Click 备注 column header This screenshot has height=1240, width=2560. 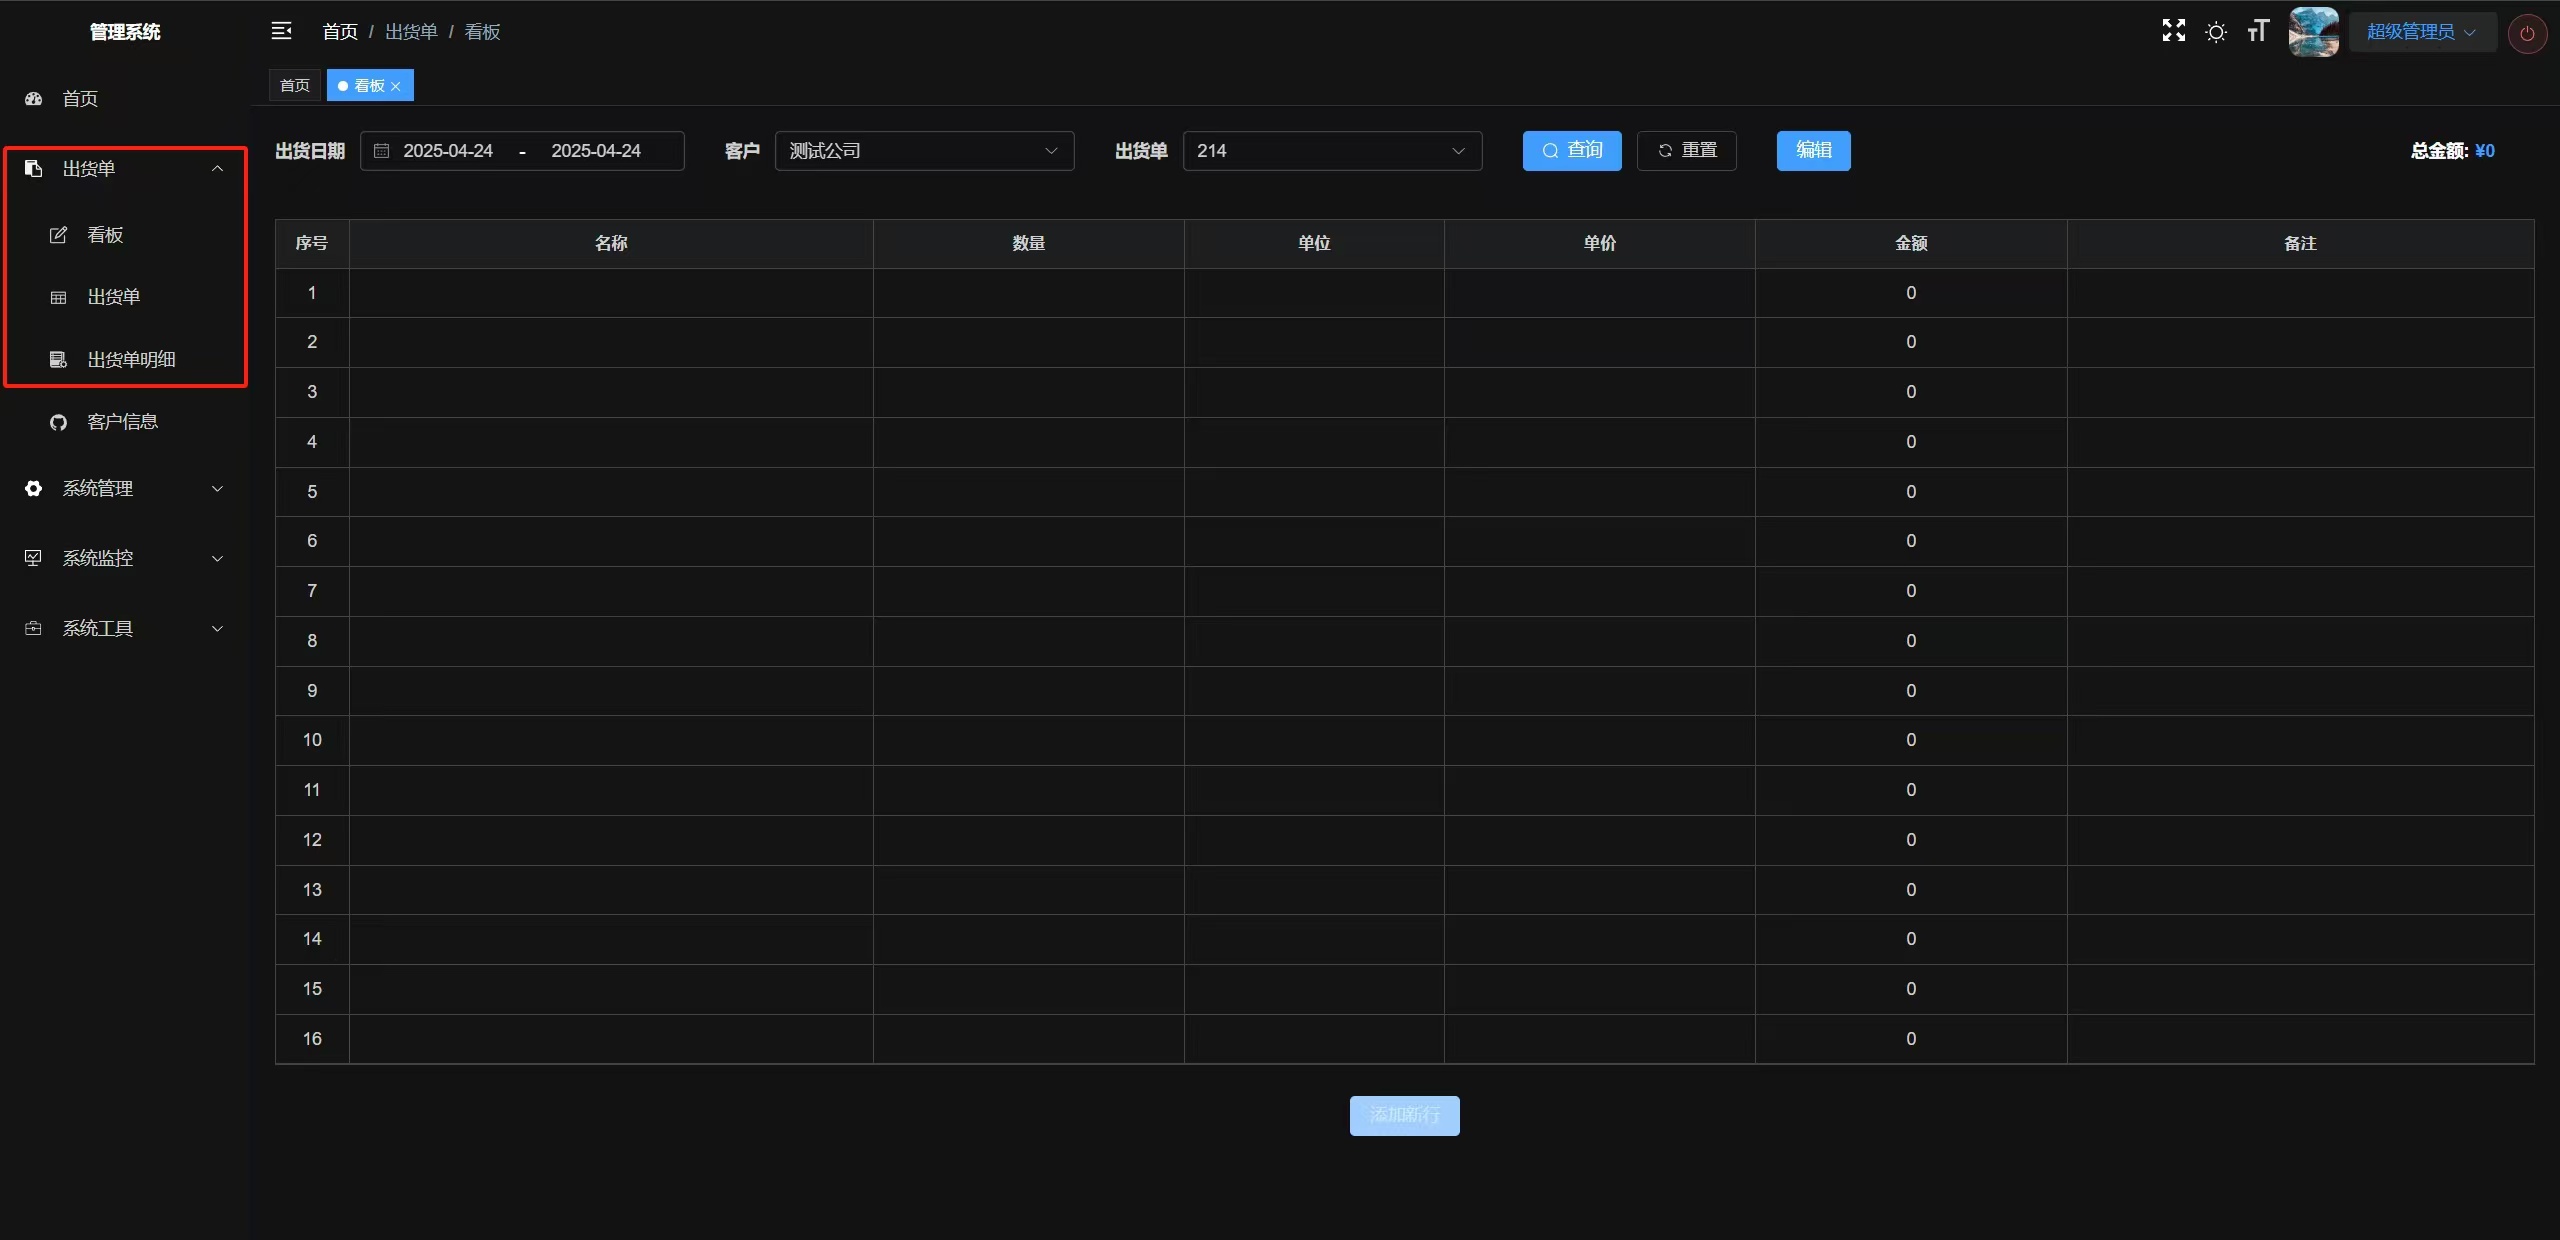2300,243
